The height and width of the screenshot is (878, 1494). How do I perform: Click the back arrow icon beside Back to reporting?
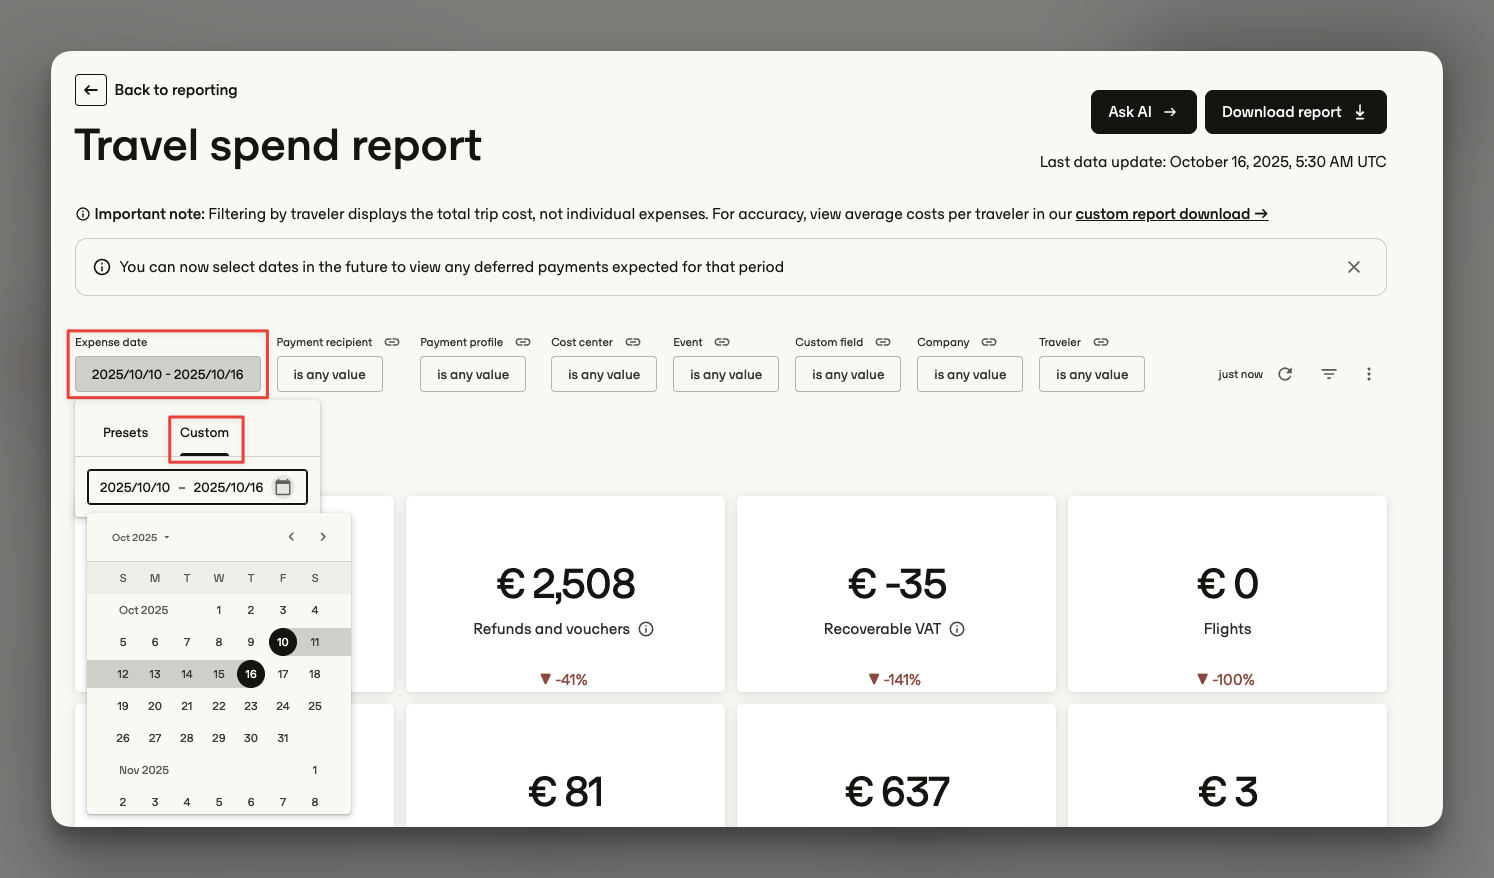[91, 90]
